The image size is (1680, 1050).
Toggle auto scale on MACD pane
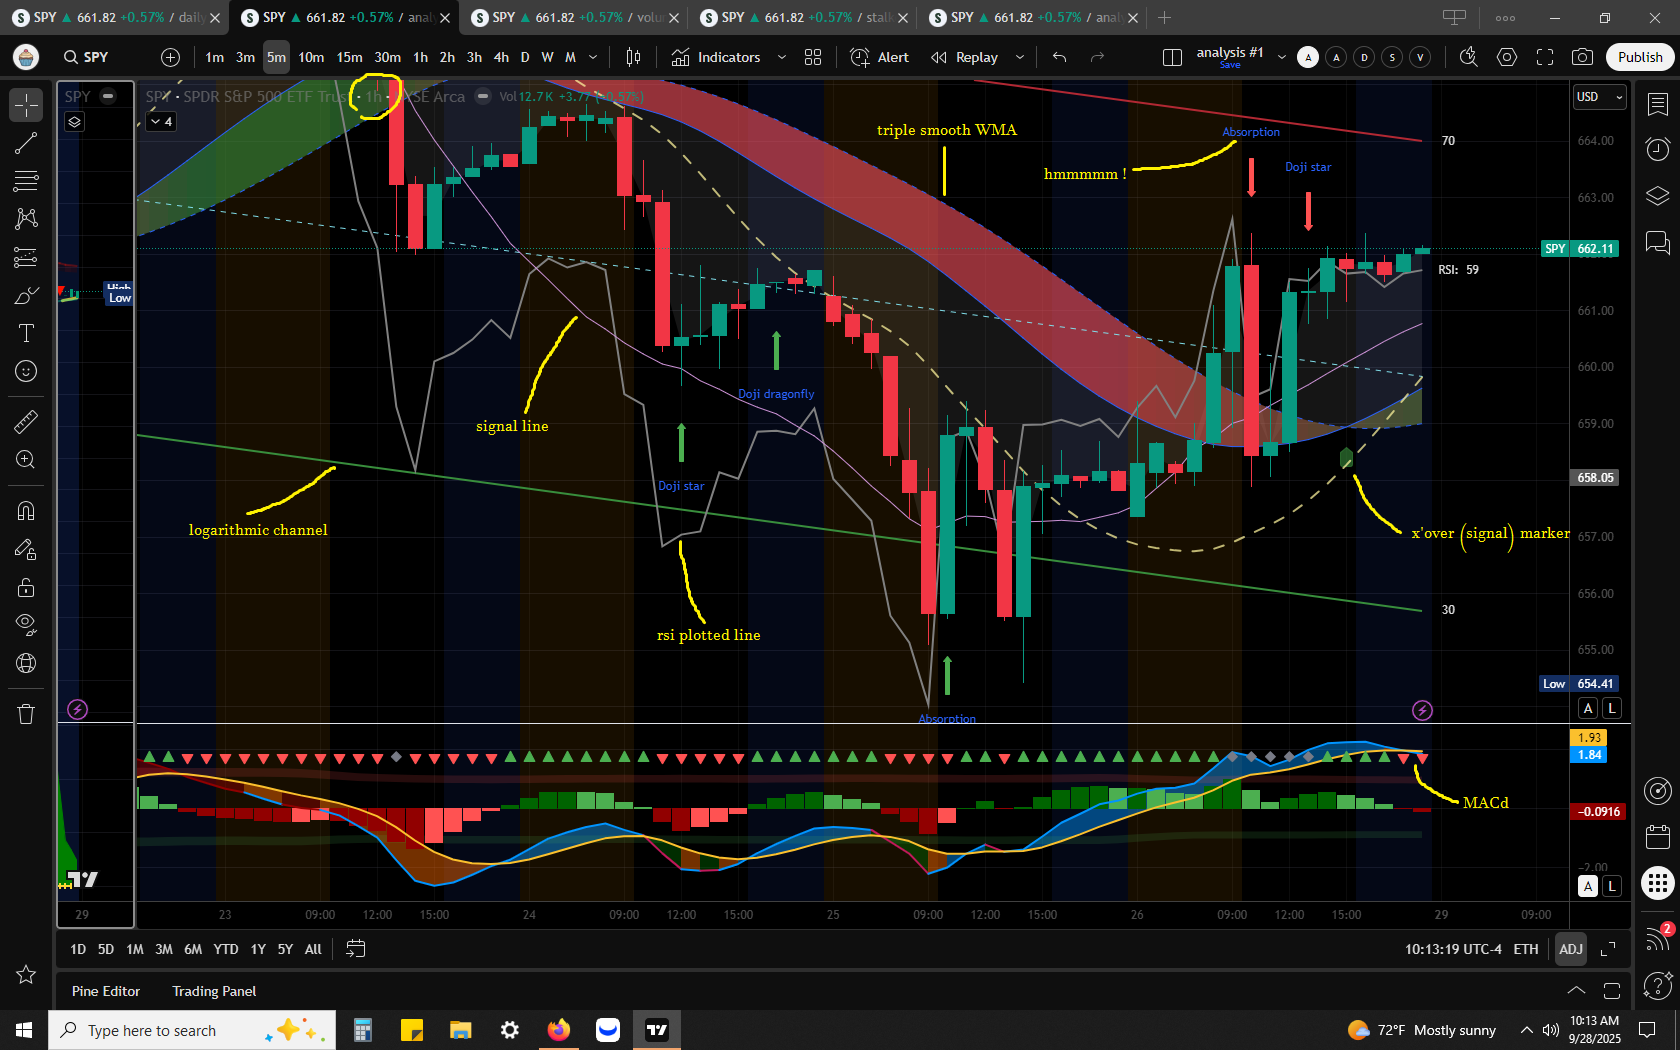coord(1588,886)
